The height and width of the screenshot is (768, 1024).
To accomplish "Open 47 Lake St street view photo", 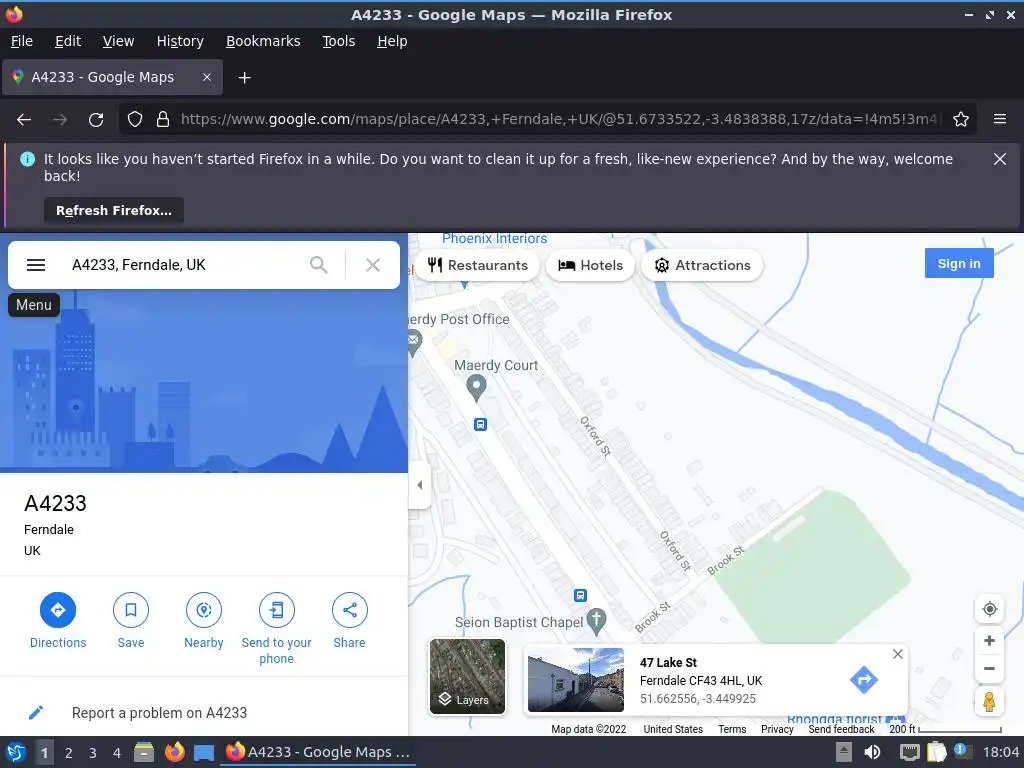I will click(x=575, y=679).
